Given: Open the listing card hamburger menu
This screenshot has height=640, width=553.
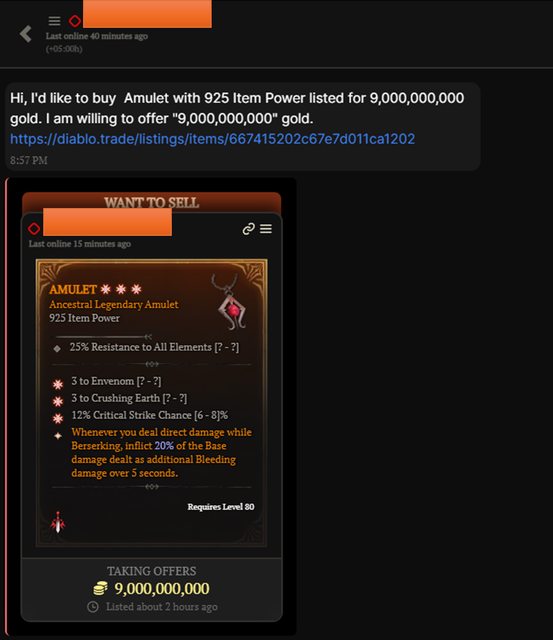Looking at the screenshot, I should pos(266,229).
